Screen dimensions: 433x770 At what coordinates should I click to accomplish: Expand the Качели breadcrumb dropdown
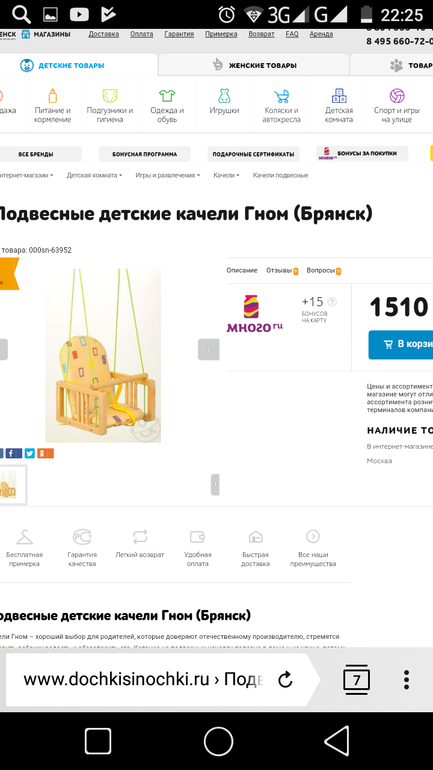226,175
